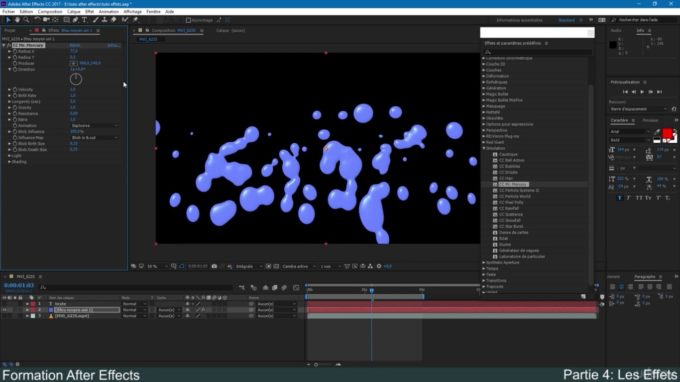The image size is (680, 382).
Task: Switch to the Audio panel tab
Action: (x=616, y=31)
